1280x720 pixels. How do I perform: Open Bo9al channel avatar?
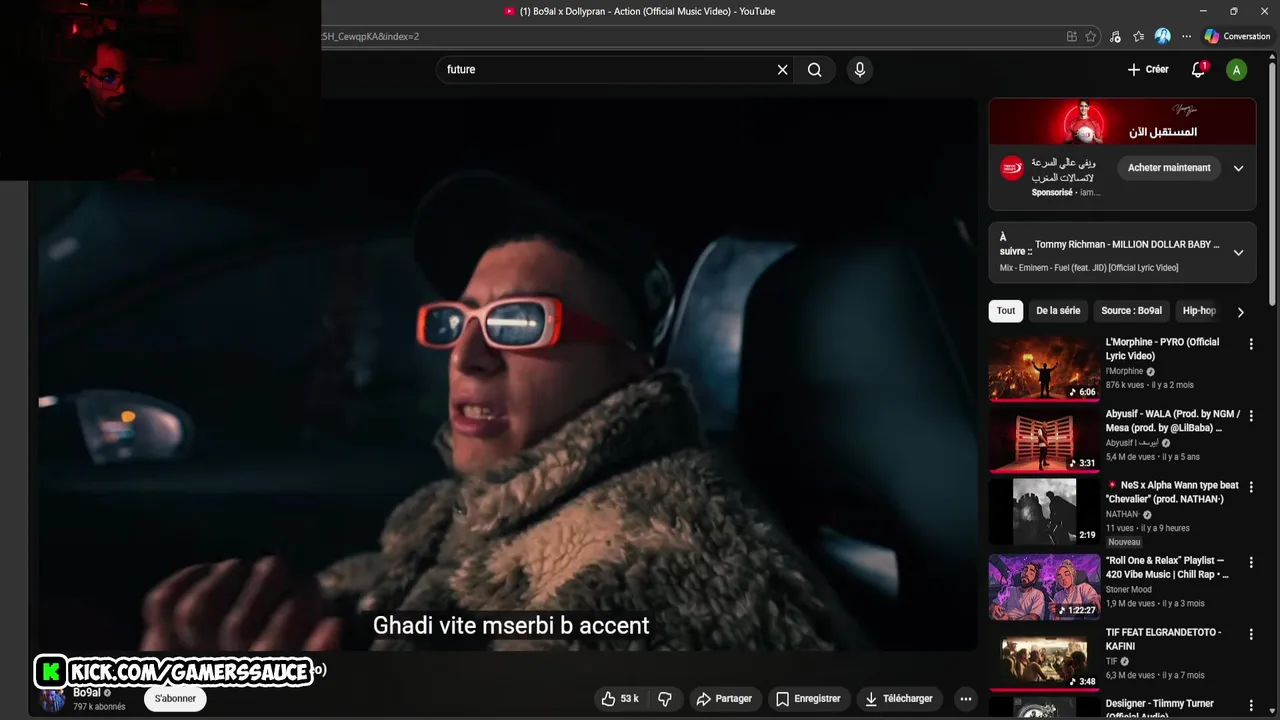tap(52, 699)
